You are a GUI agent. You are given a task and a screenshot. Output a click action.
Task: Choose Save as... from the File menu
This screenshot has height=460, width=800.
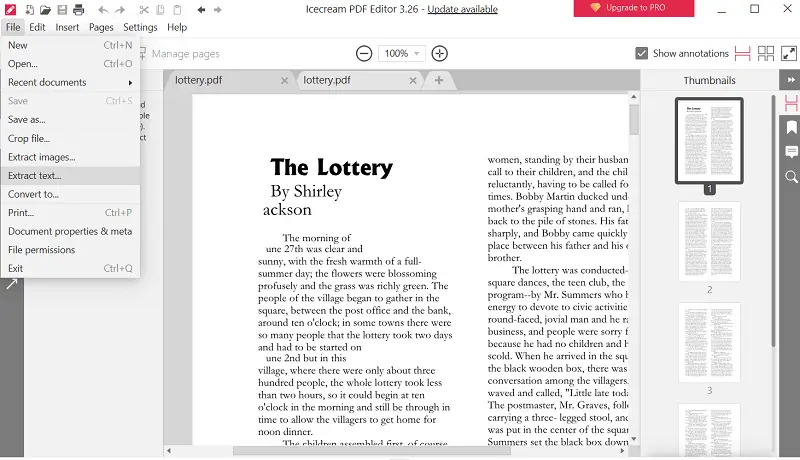(x=70, y=120)
